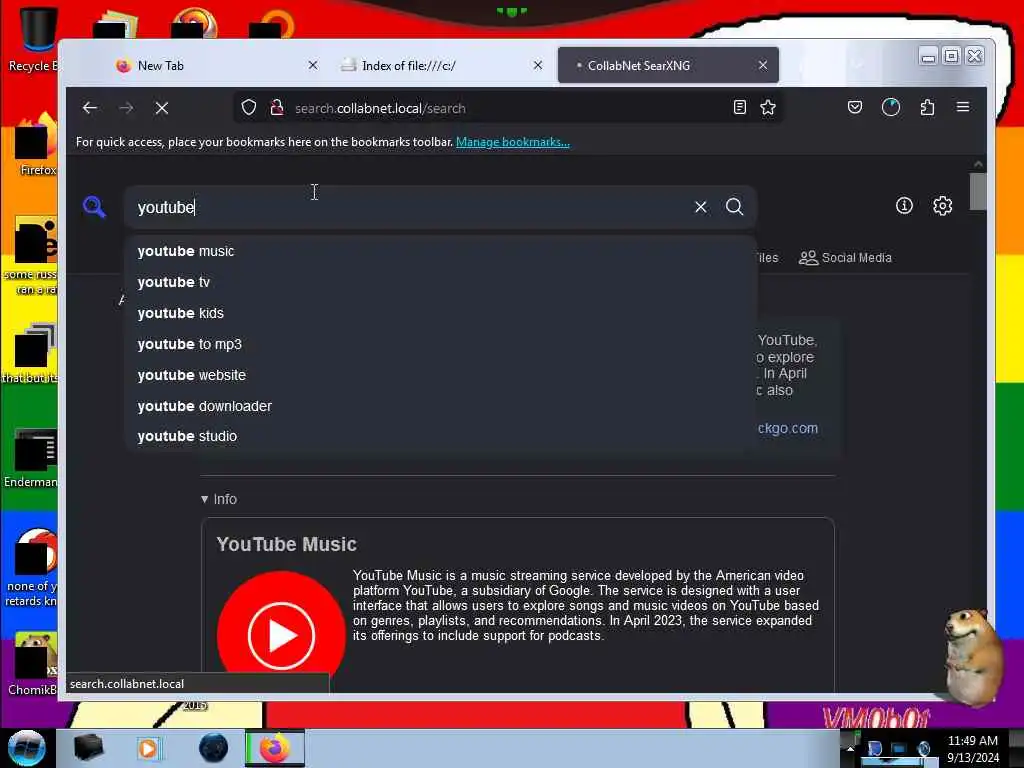
Task: Click the address bar URL
Action: click(380, 108)
